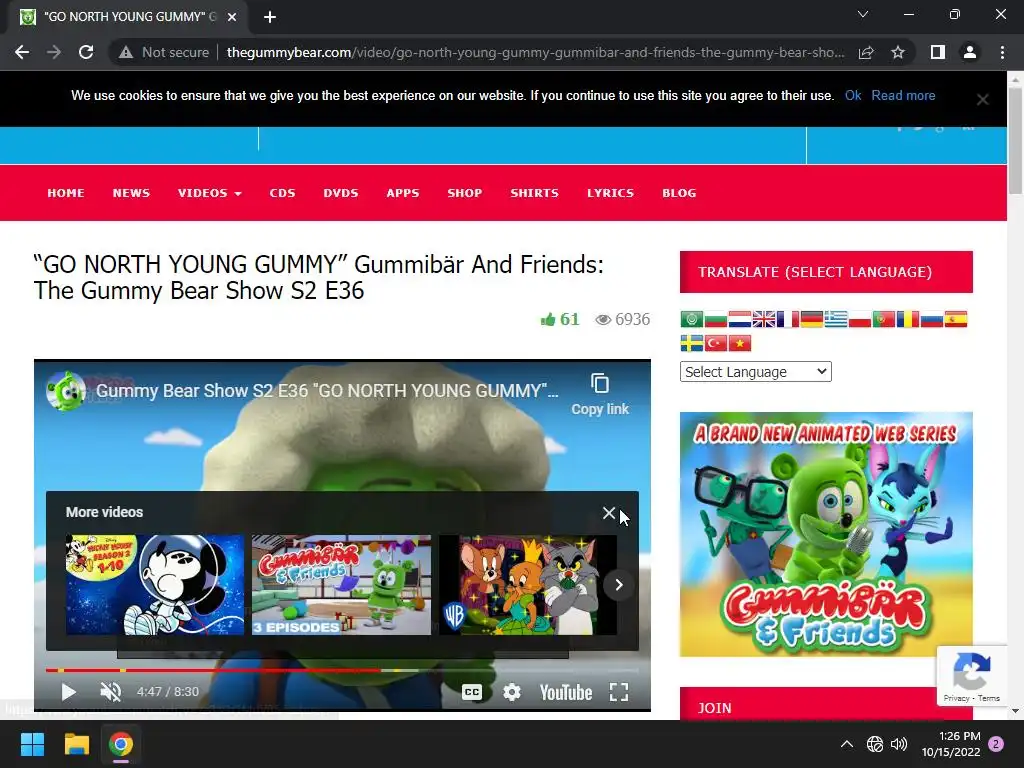Open the Chrome profile menu

coord(970,52)
